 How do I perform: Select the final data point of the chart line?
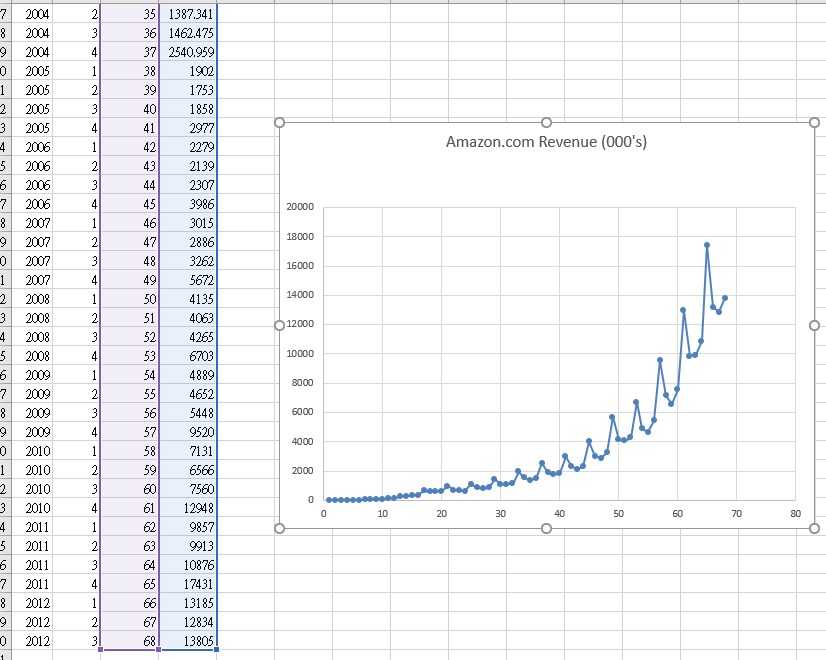[x=725, y=298]
